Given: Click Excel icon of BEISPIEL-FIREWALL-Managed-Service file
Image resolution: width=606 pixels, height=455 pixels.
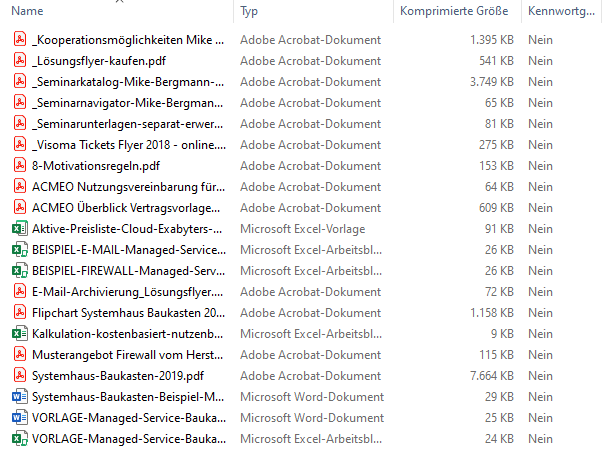Looking at the screenshot, I should pyautogui.click(x=19, y=270).
